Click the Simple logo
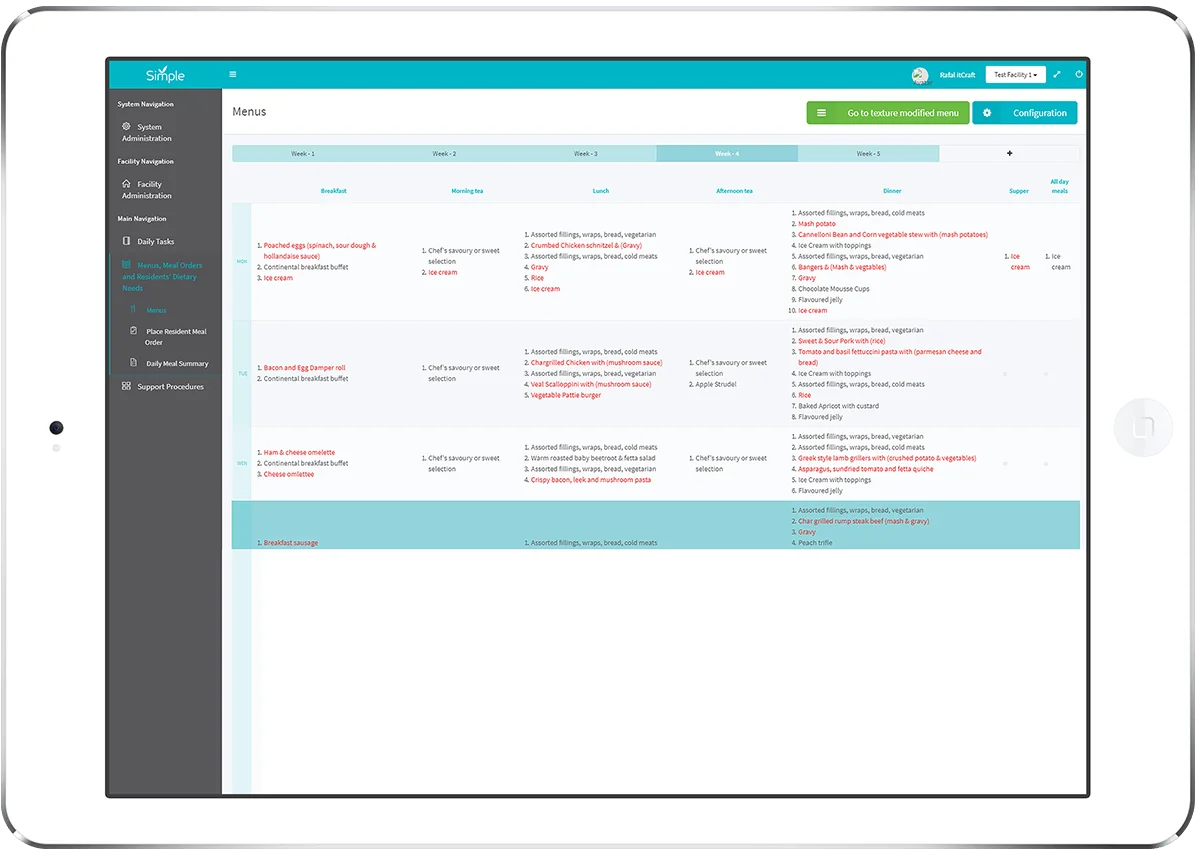 165,75
